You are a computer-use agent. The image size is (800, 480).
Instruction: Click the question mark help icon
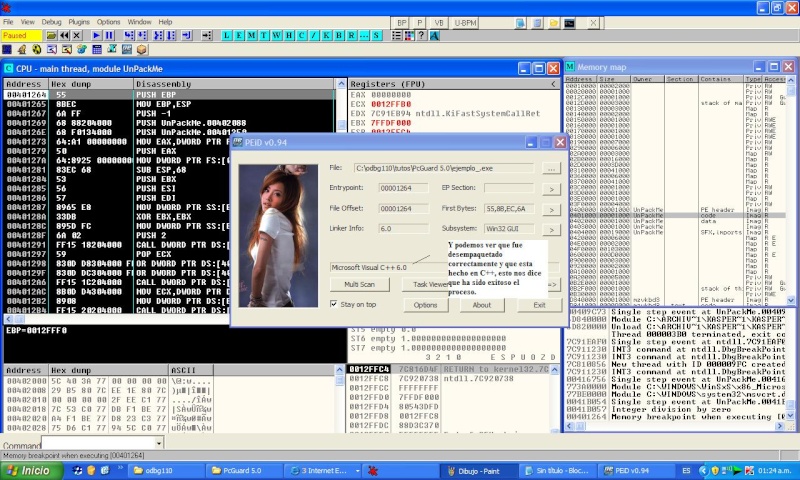[421, 35]
